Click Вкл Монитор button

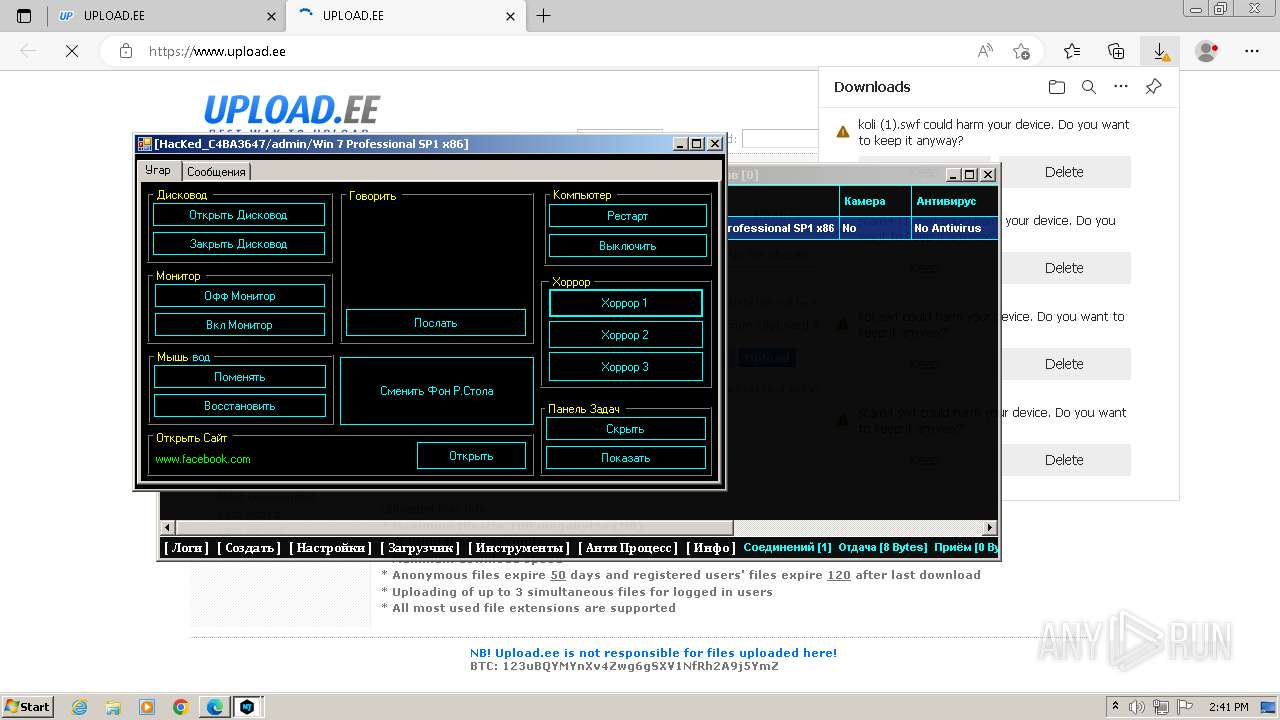click(x=239, y=325)
